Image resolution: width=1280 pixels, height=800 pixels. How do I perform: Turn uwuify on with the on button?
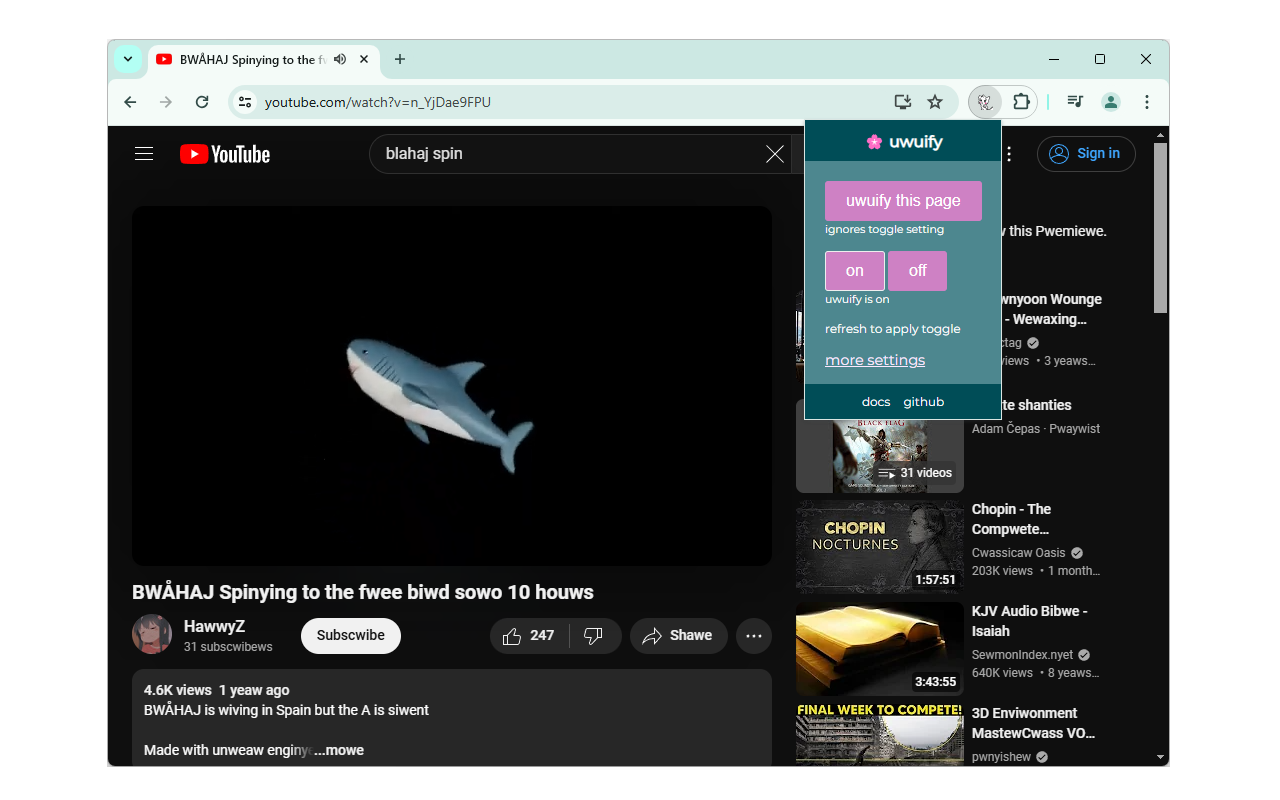tap(854, 271)
